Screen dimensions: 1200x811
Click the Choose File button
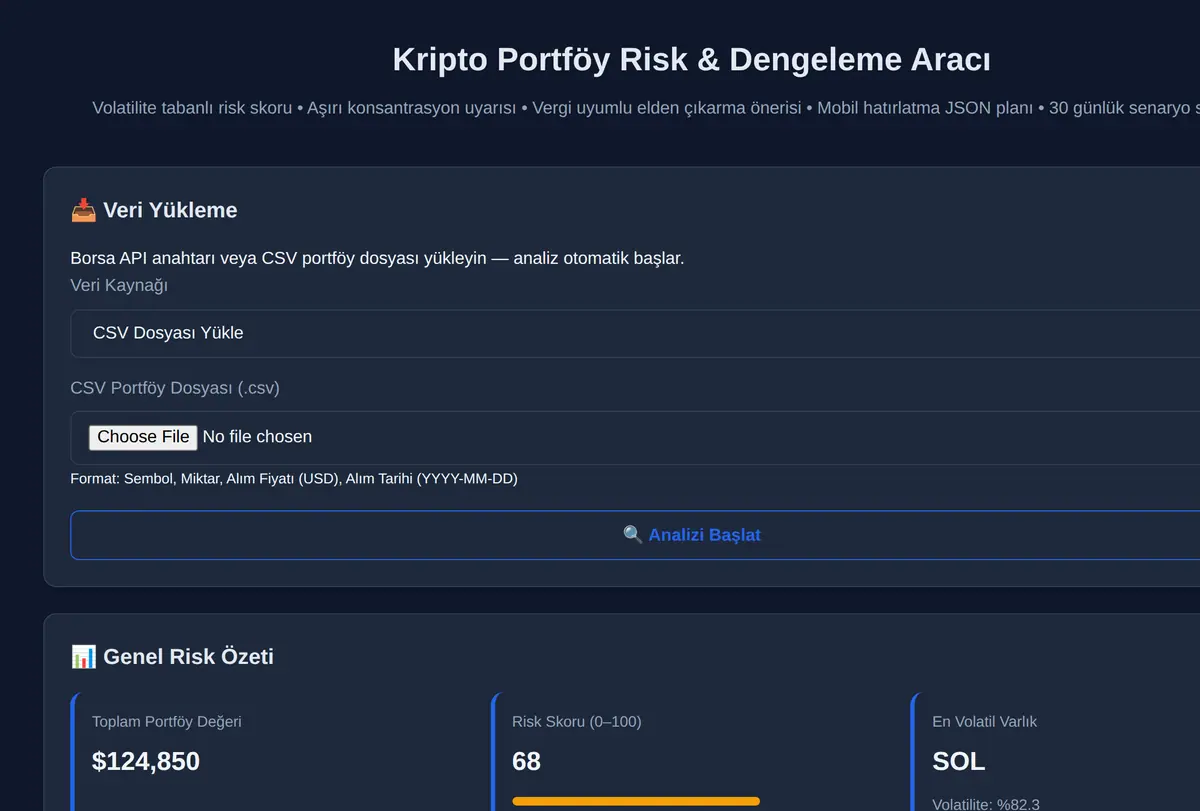point(143,437)
